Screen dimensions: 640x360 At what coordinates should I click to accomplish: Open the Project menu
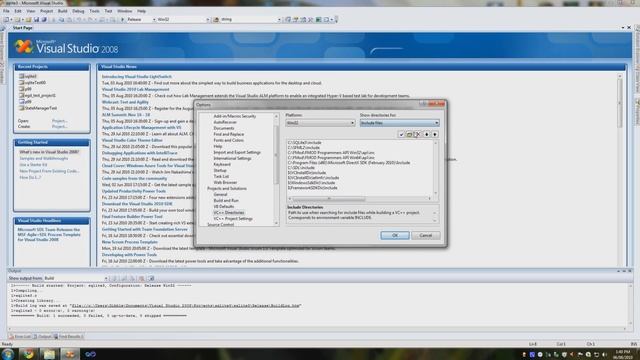(x=46, y=11)
